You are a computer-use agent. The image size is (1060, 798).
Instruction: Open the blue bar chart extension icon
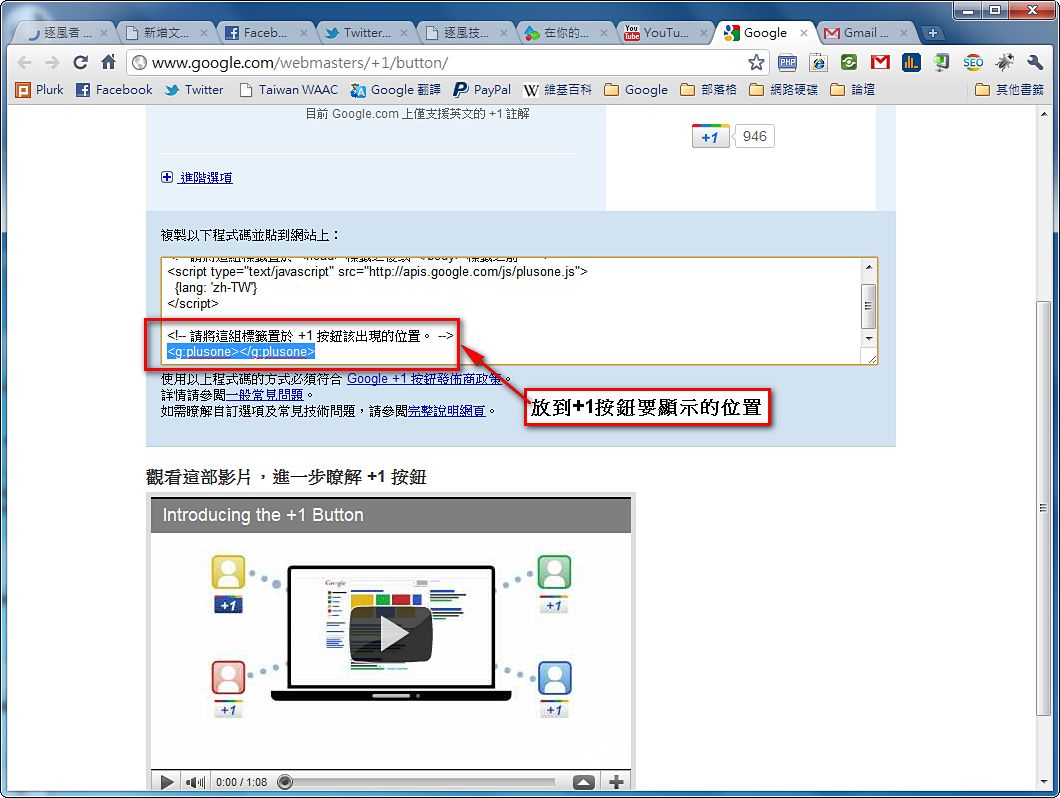911,63
